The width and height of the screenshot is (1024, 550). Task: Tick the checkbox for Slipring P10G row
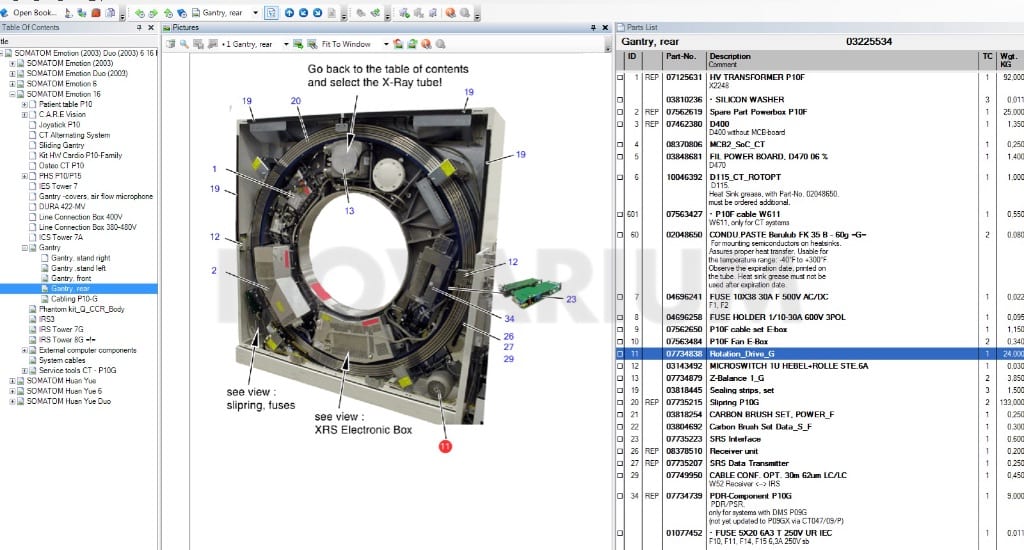620,402
